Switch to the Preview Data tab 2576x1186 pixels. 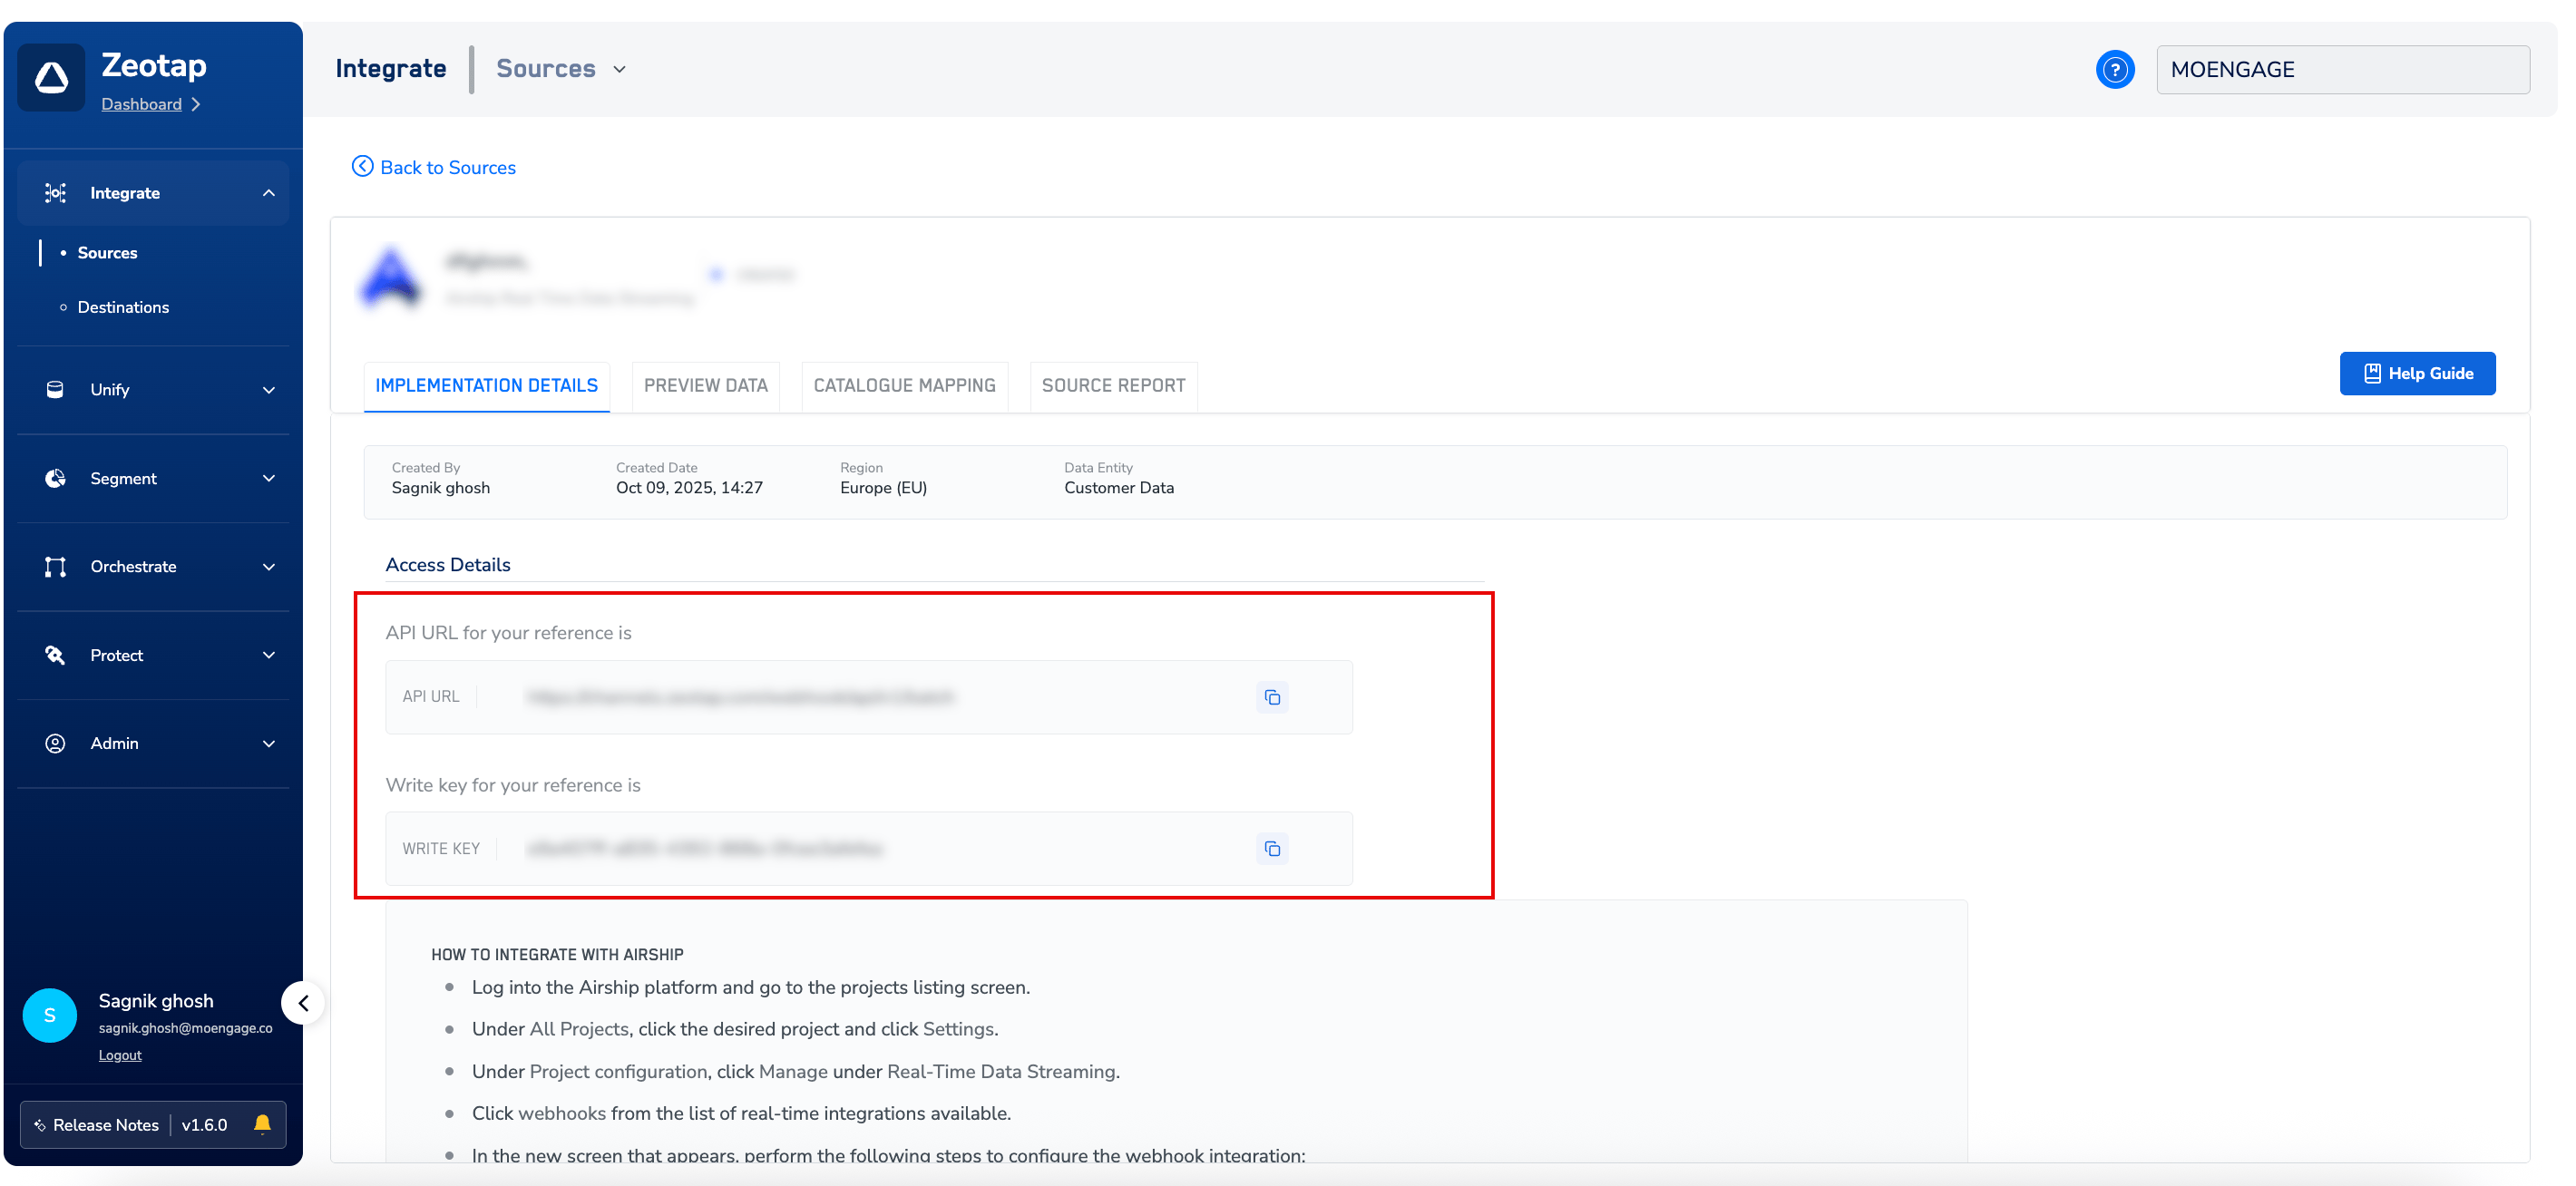[705, 386]
